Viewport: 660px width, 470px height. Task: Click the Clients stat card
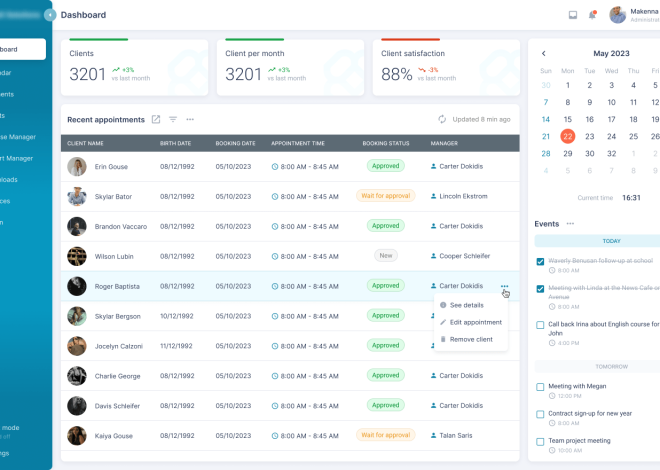(134, 67)
